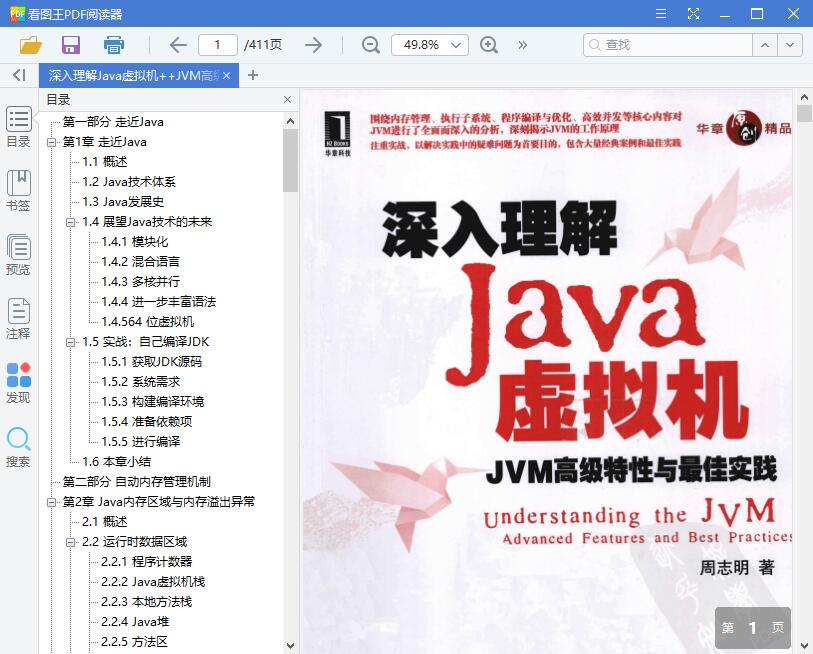Screen dimensions: 813x654
Task: Close the 目录 panel
Action: coord(288,100)
